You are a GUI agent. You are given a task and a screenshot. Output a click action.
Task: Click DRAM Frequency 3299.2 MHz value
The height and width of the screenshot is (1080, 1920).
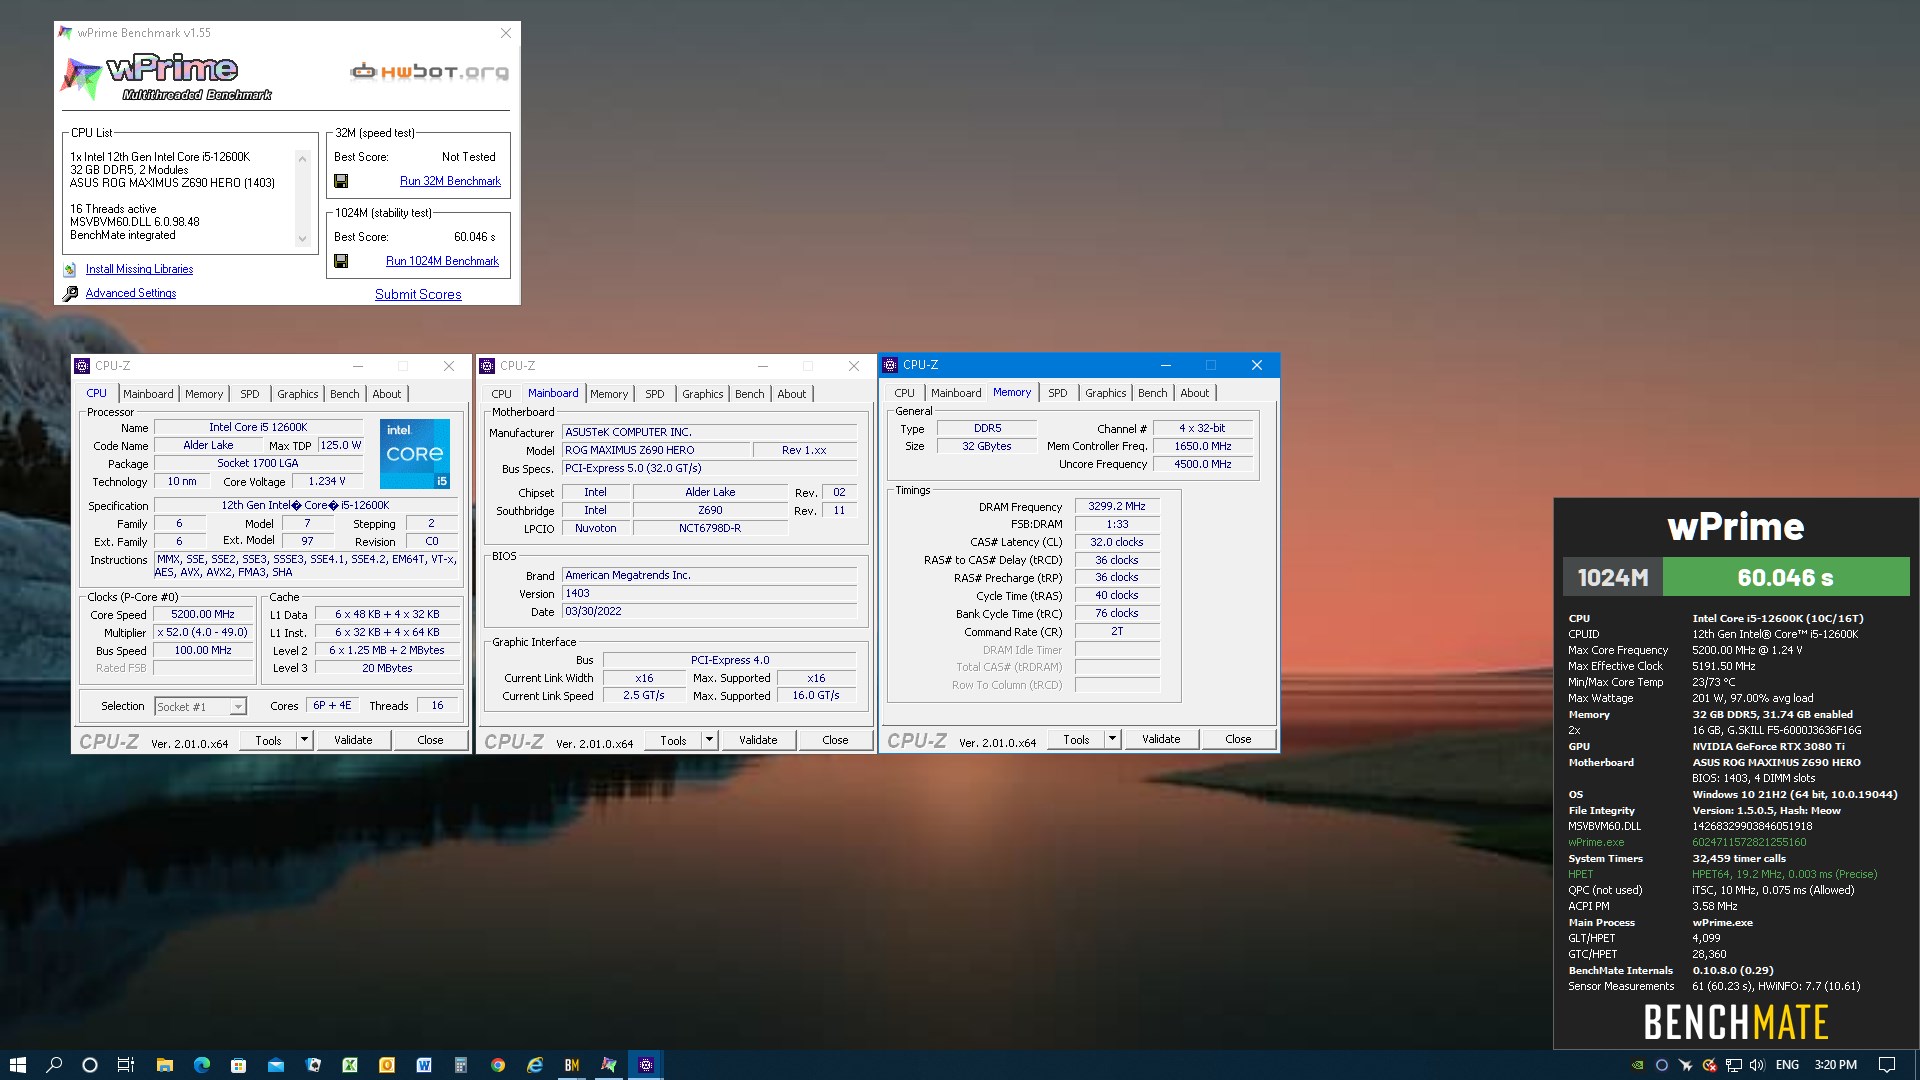(1117, 506)
